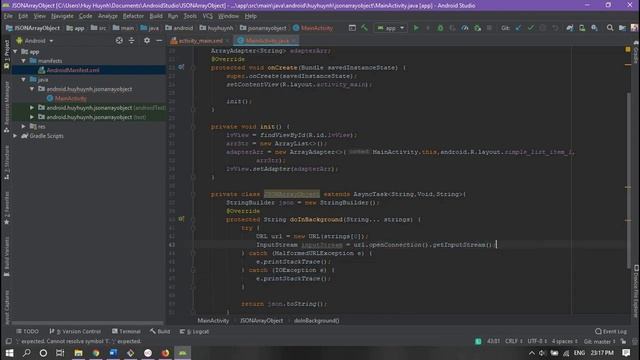This screenshot has height=360, width=640.
Task: Click the yellow inspection indicator at editor top-right
Action: [x=628, y=49]
